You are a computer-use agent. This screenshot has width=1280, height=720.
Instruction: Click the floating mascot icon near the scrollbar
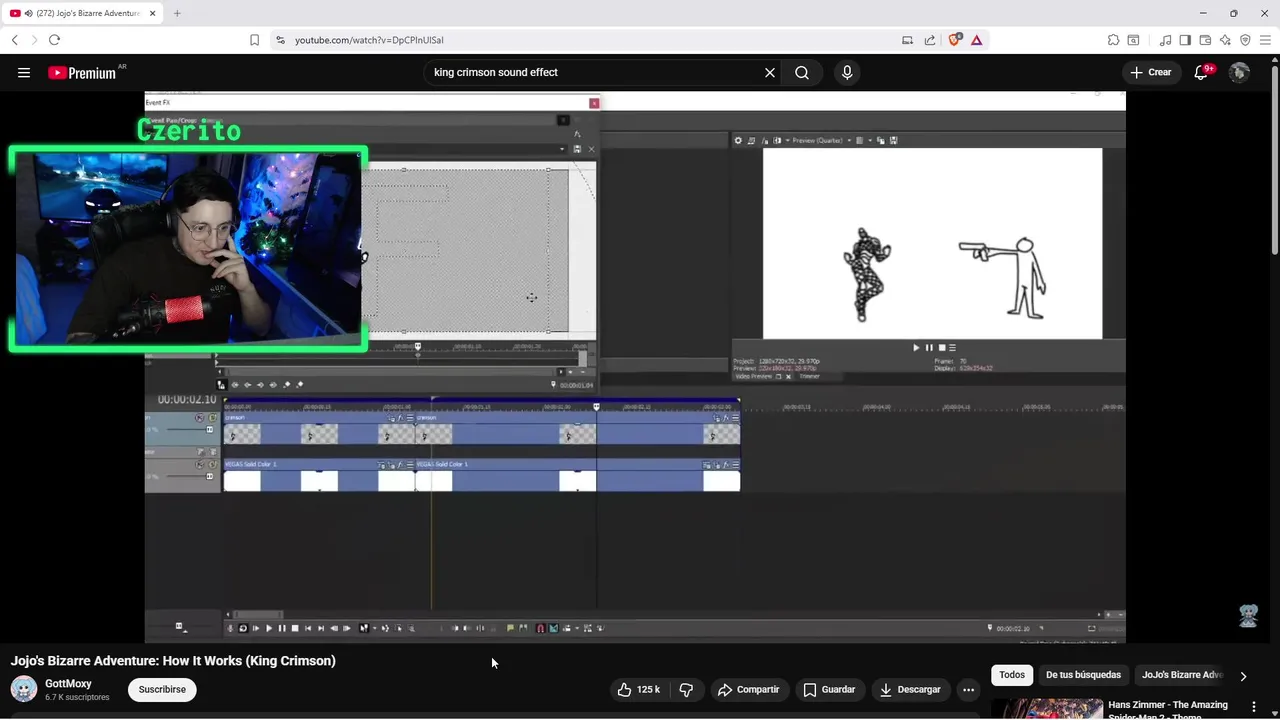tap(1248, 615)
